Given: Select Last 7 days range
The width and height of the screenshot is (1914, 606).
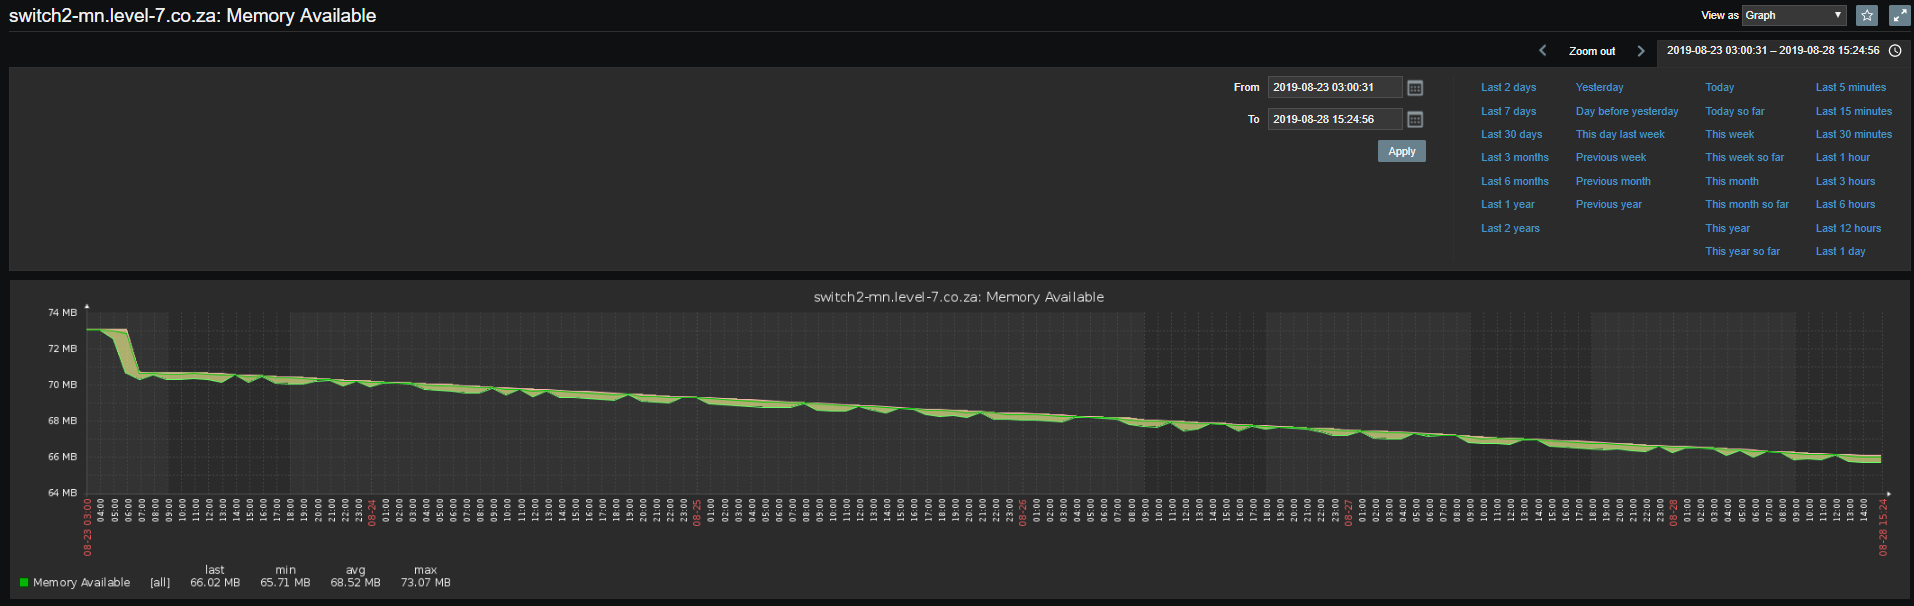Looking at the screenshot, I should [x=1508, y=111].
